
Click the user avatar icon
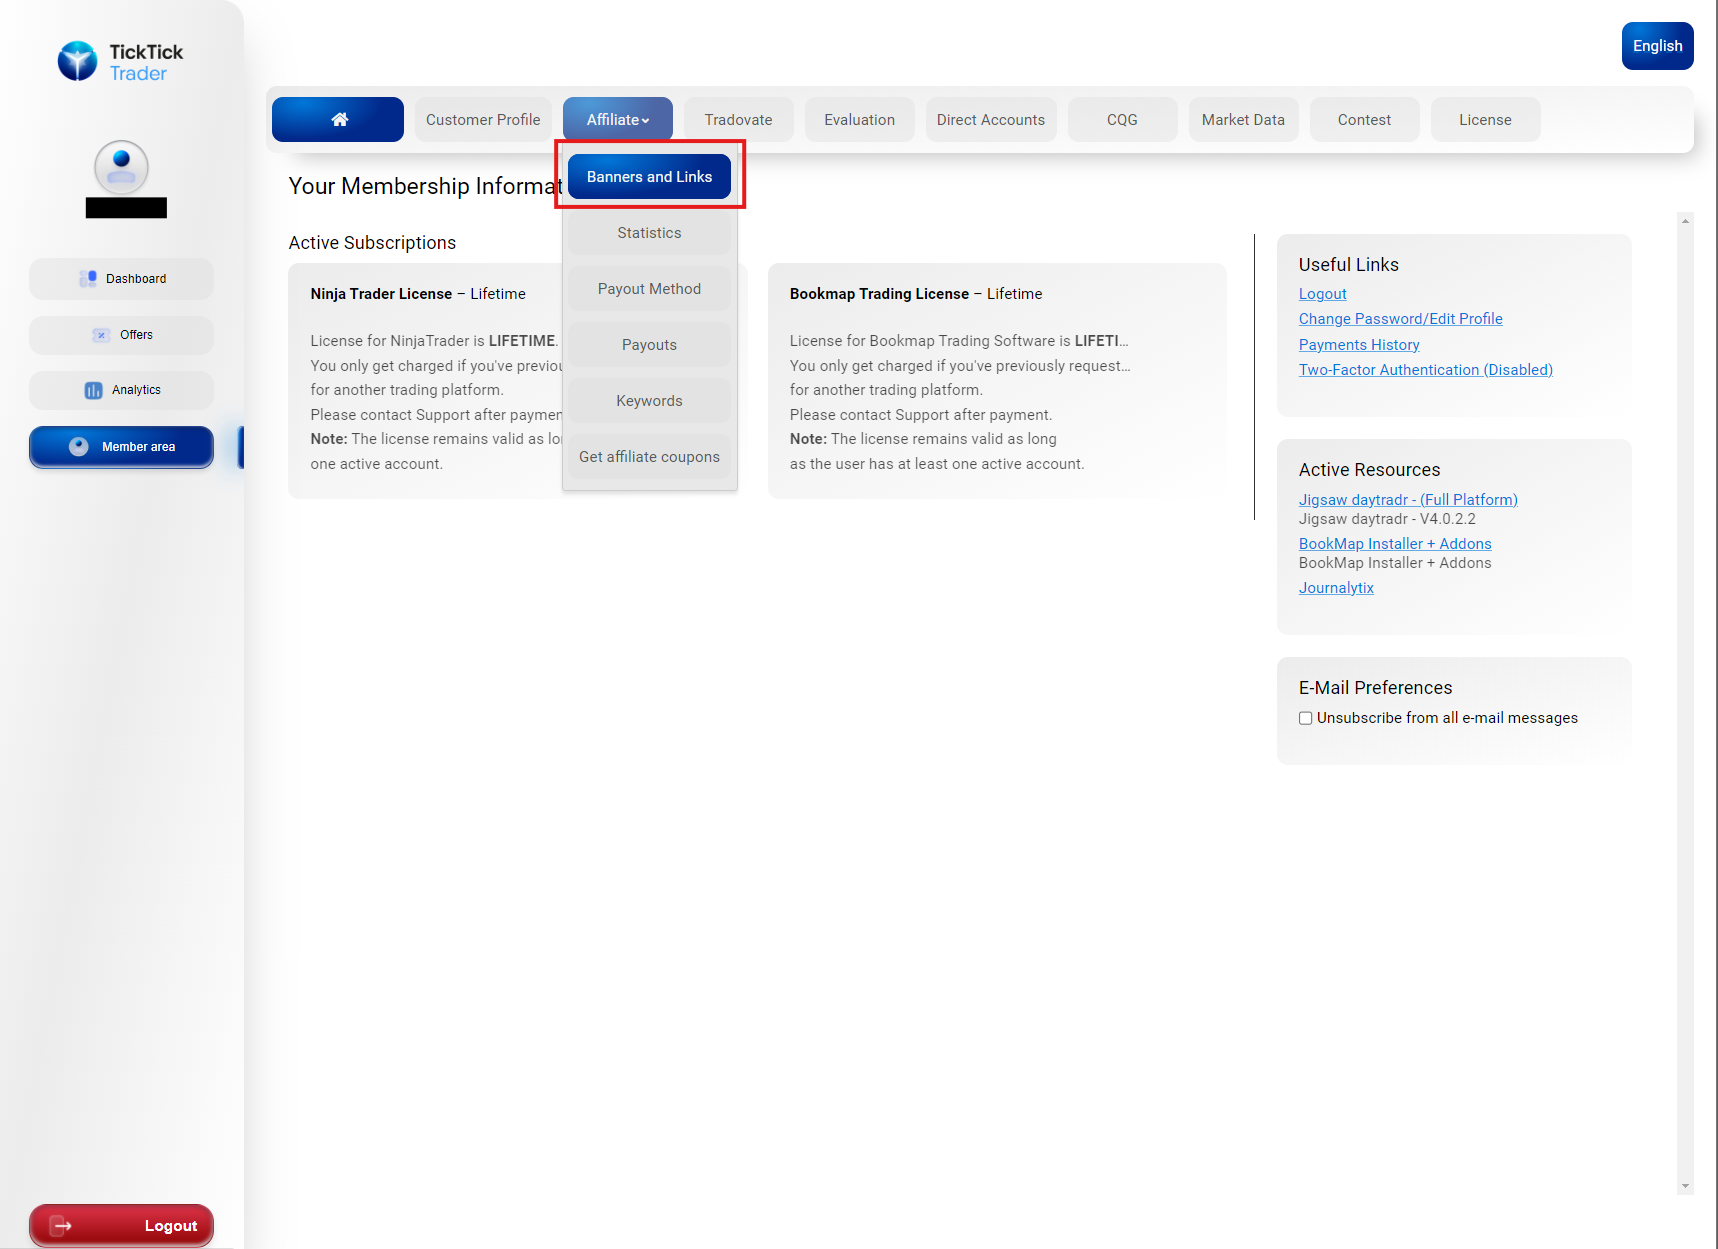coord(121,167)
